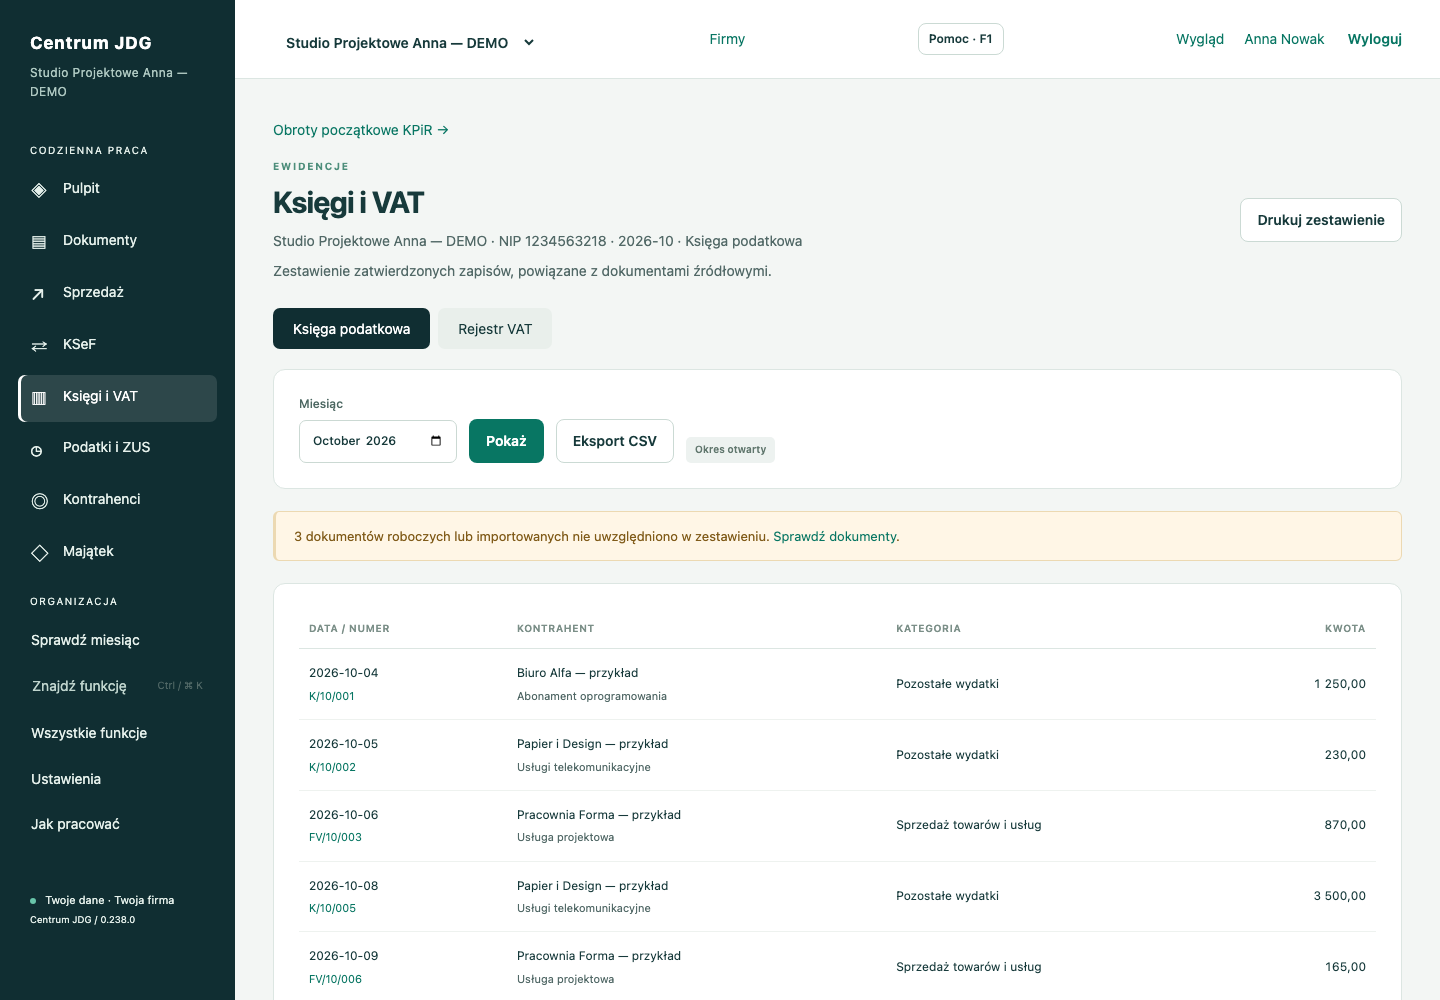The width and height of the screenshot is (1440, 1000).
Task: Open Znajdź funkcję search in sidebar
Action: [117, 686]
